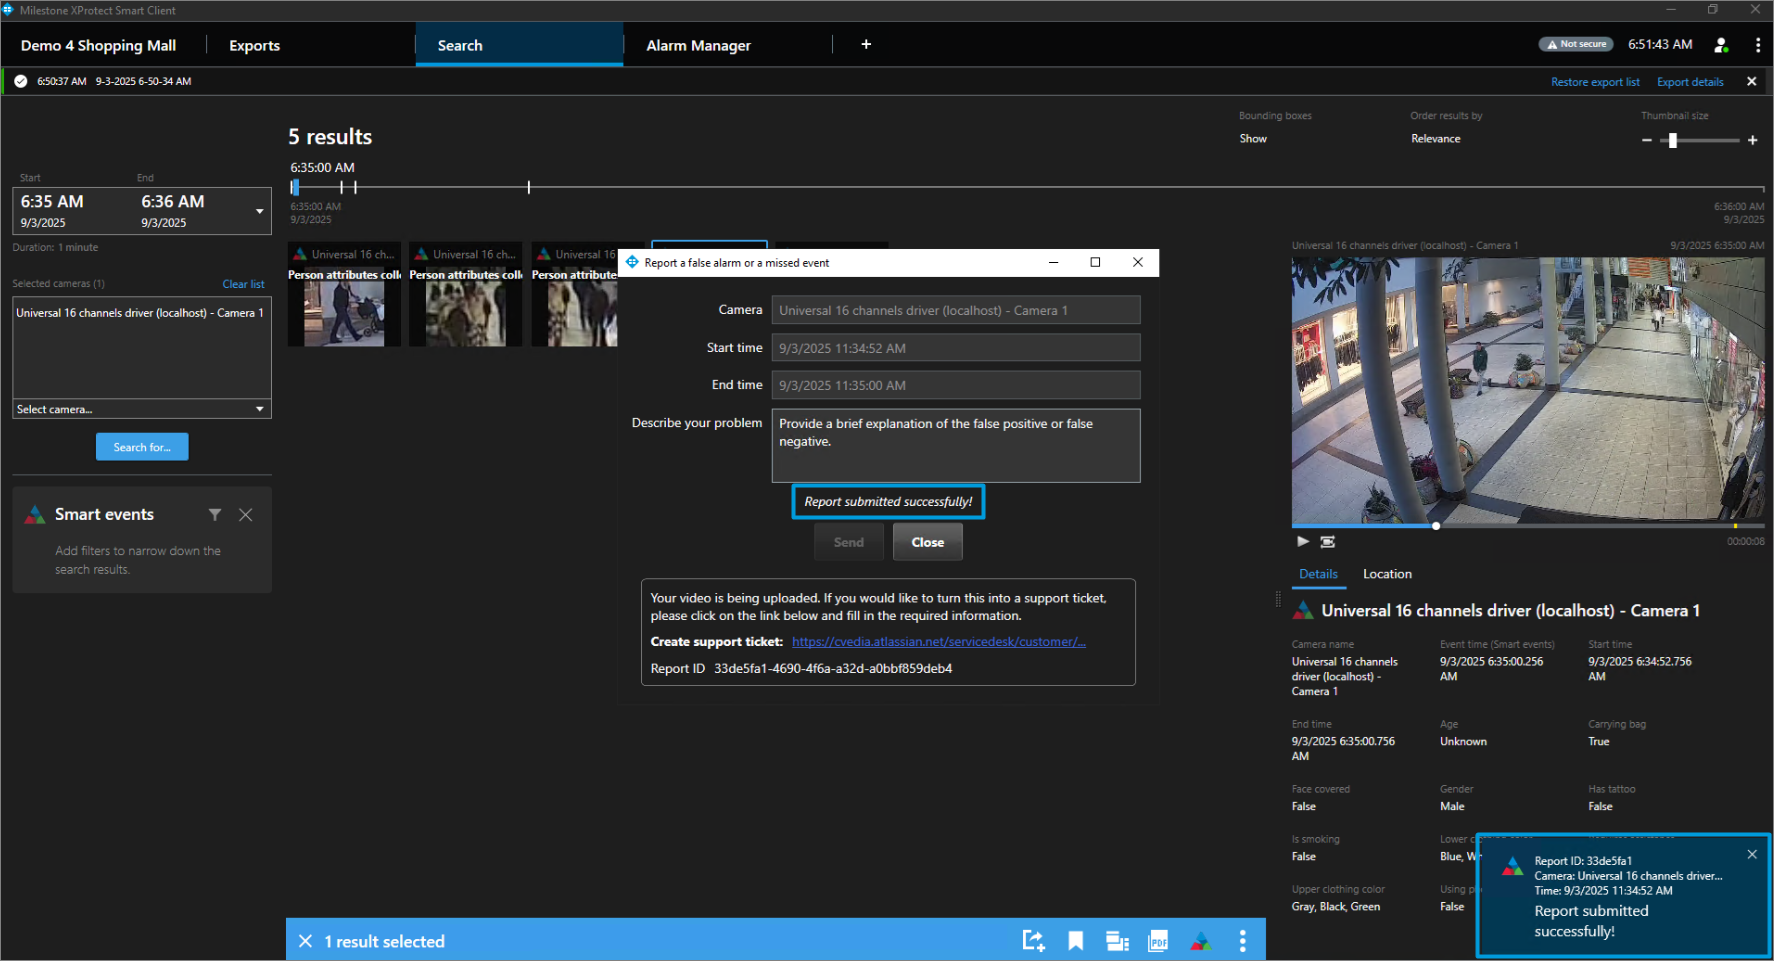Play the preview video
This screenshot has height=961, width=1774.
pyautogui.click(x=1302, y=541)
